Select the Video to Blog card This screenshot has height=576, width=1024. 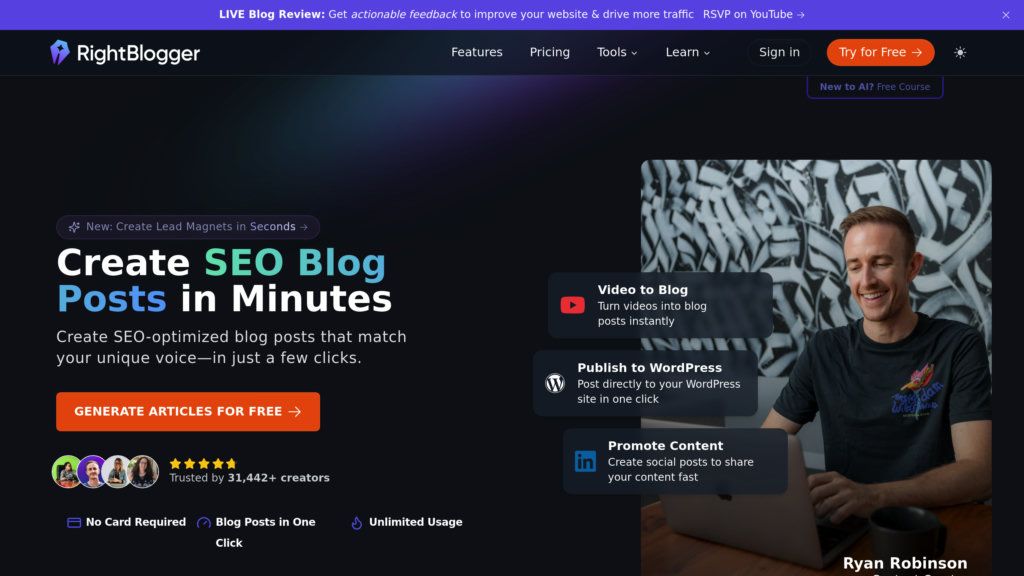point(660,305)
